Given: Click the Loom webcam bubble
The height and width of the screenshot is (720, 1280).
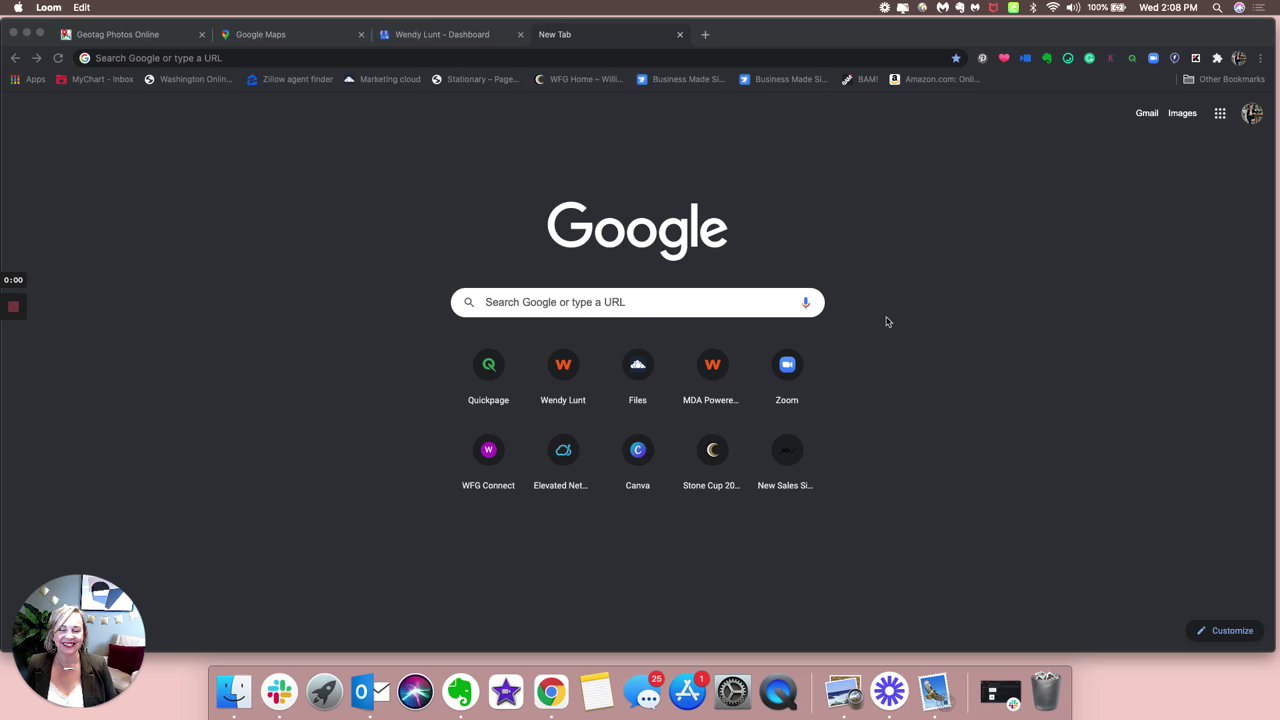Looking at the screenshot, I should [x=80, y=640].
